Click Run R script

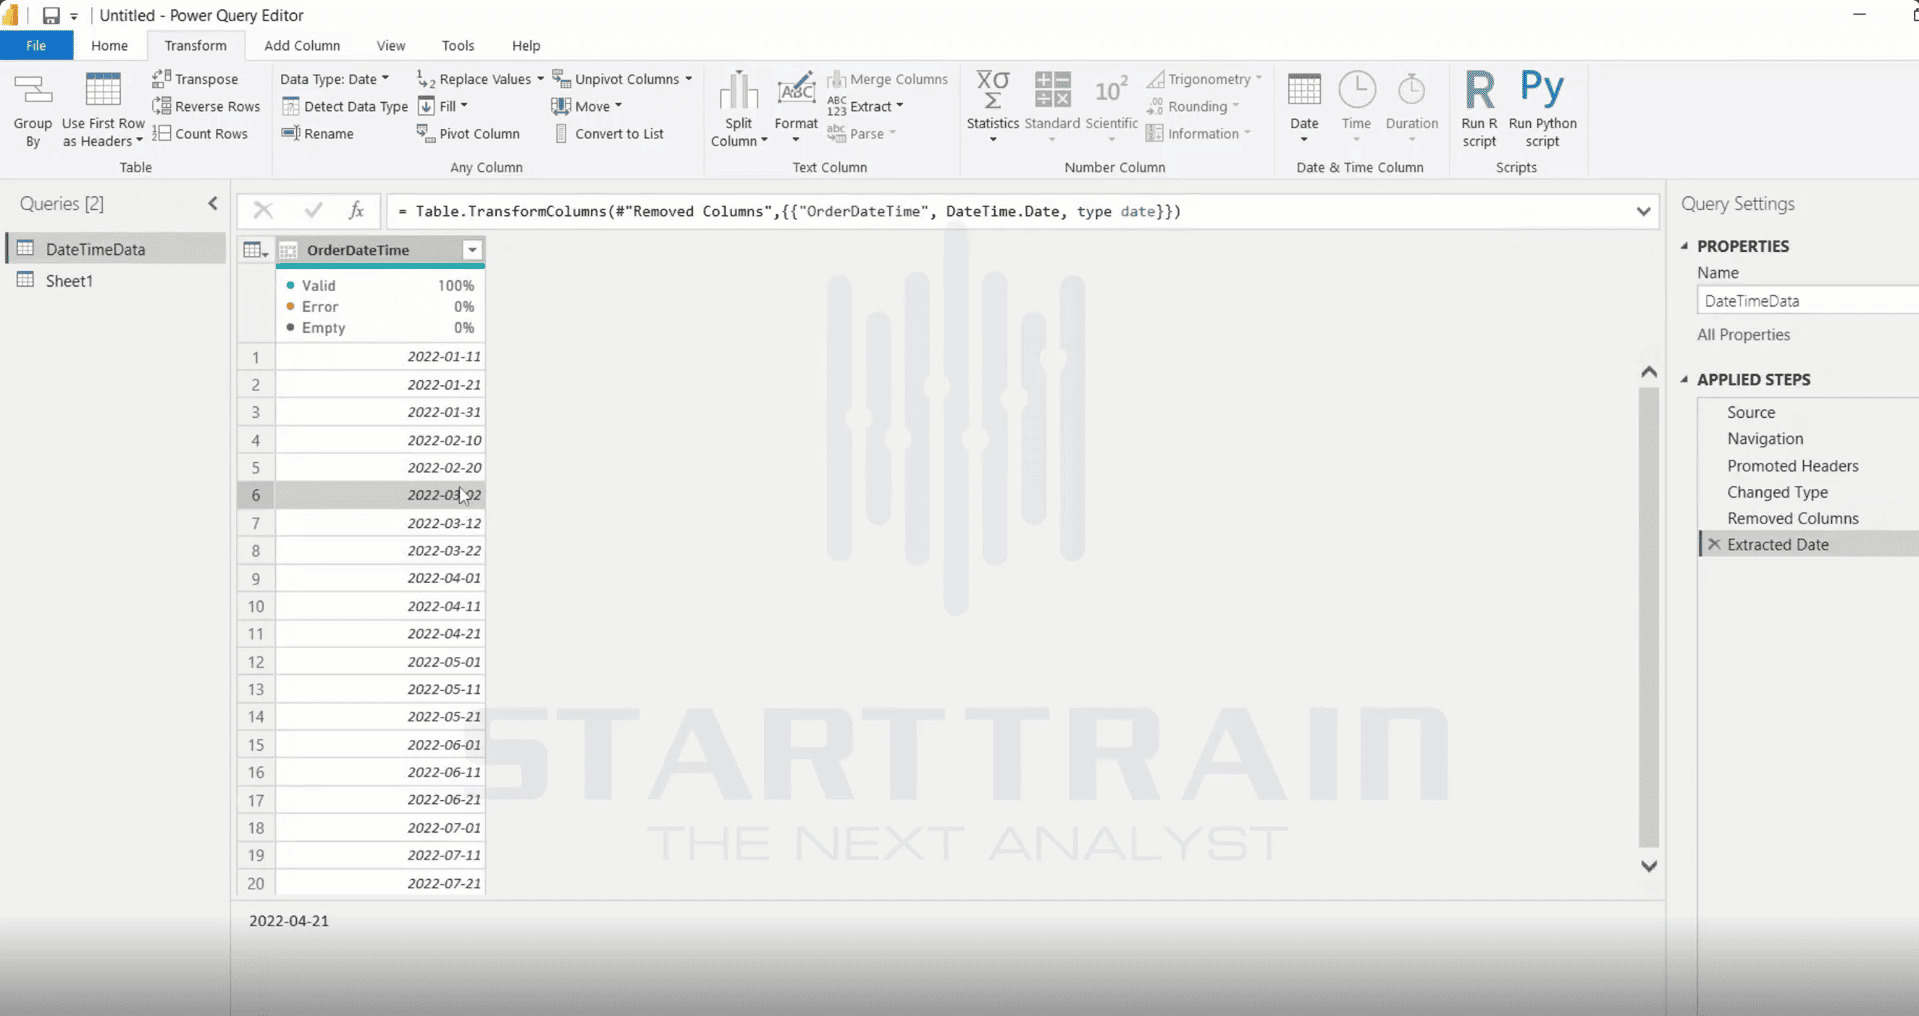coord(1479,110)
